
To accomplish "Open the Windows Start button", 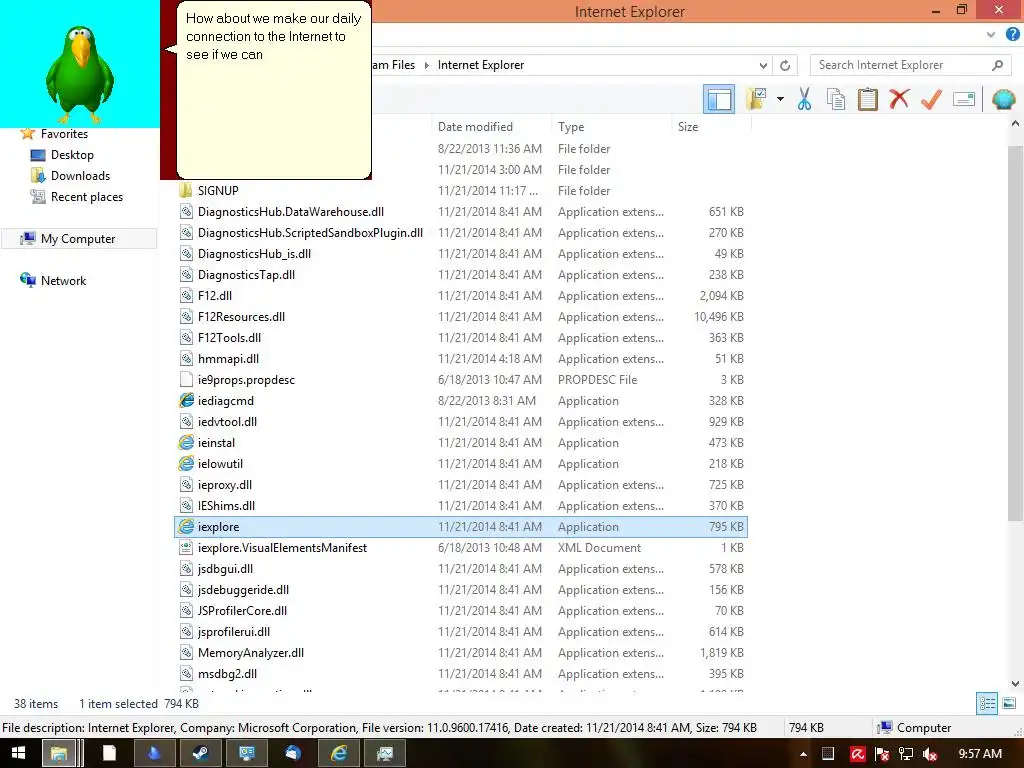I will (x=18, y=754).
